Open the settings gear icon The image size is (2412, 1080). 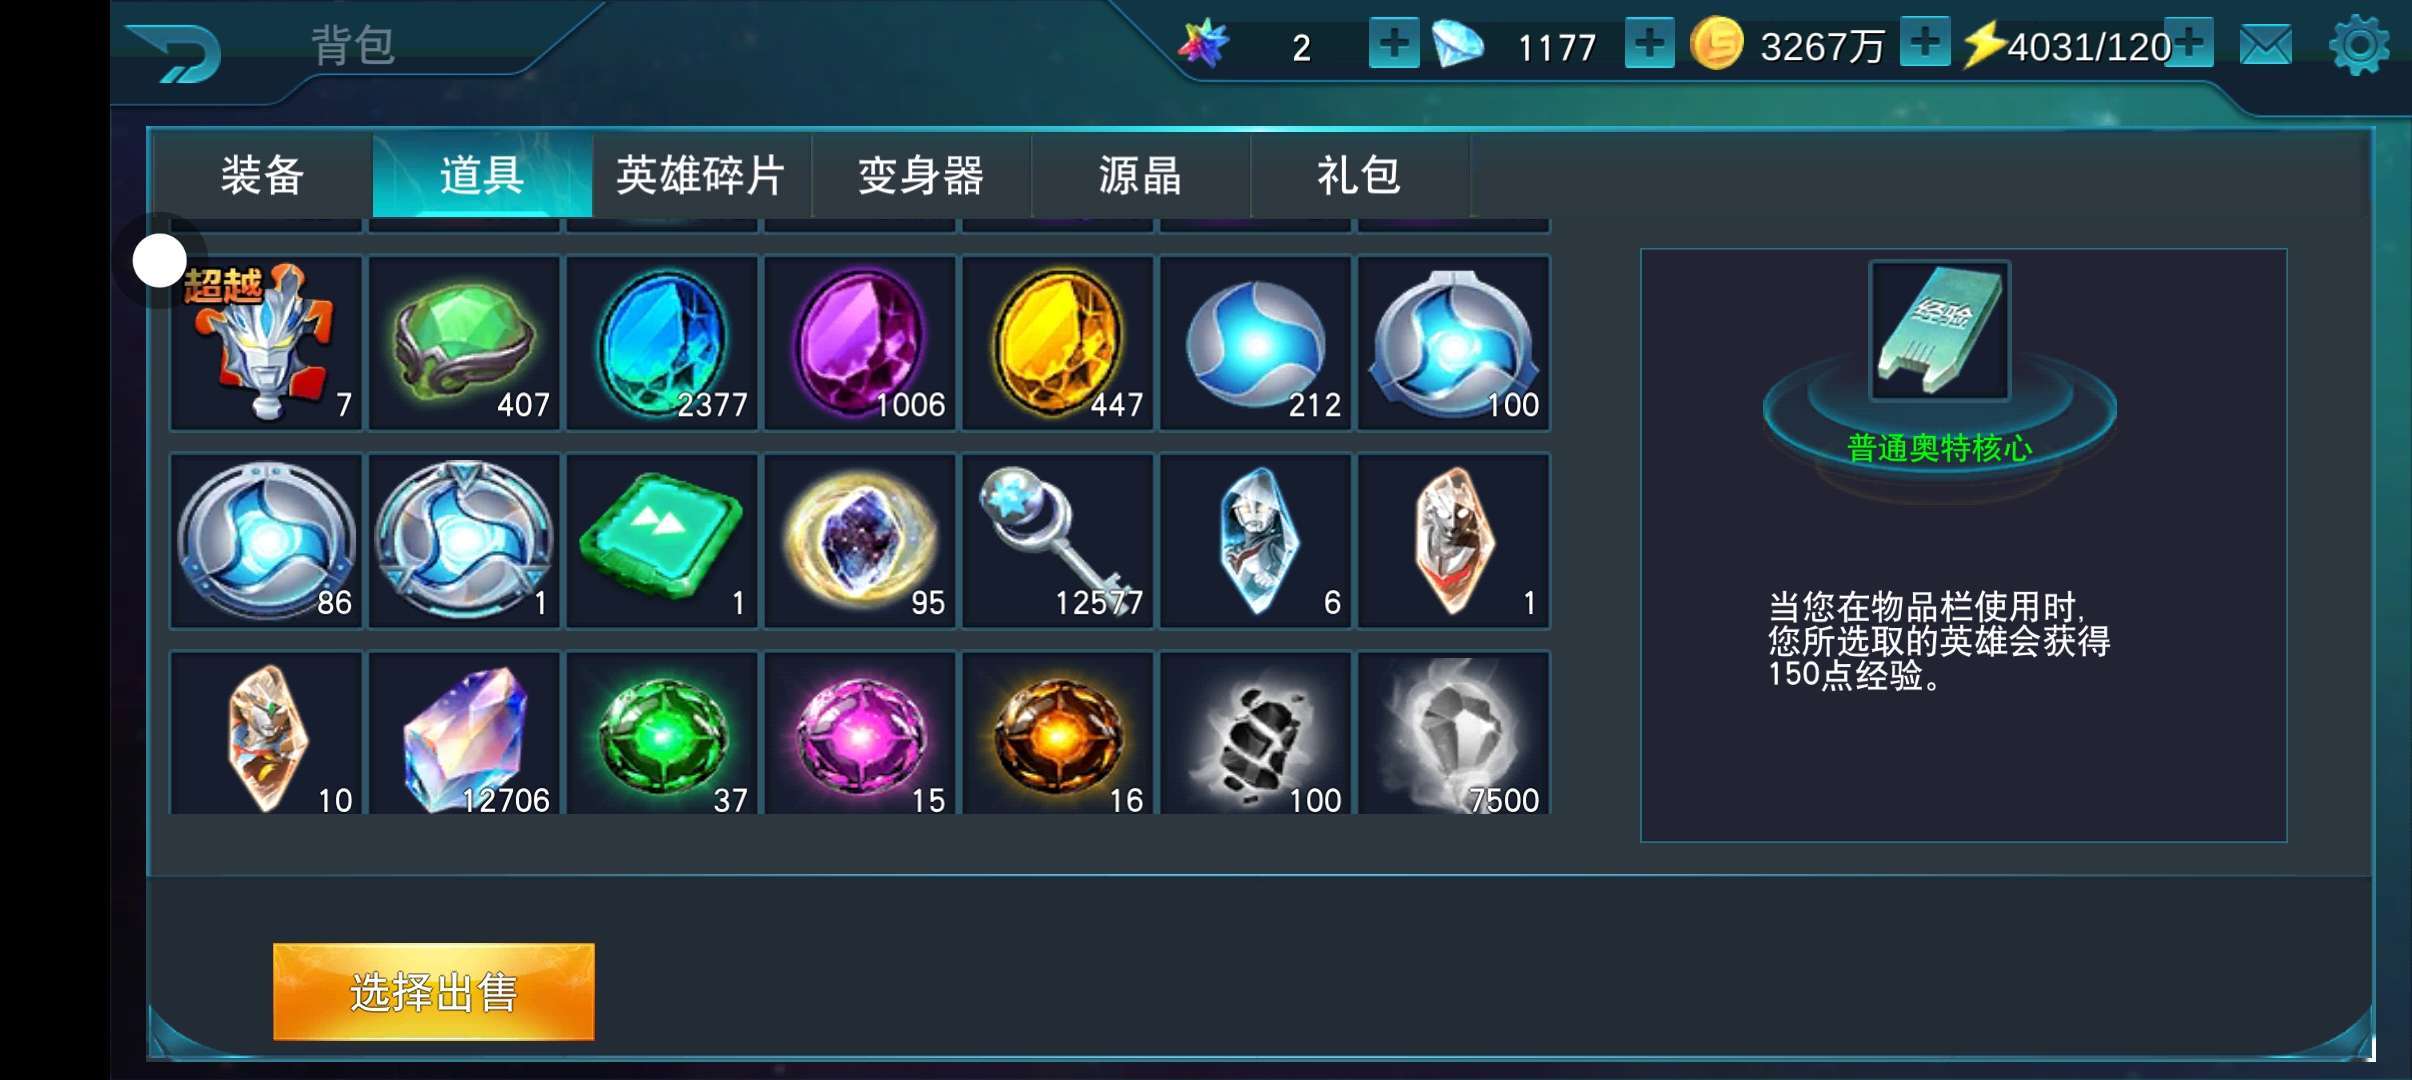[x=2359, y=45]
